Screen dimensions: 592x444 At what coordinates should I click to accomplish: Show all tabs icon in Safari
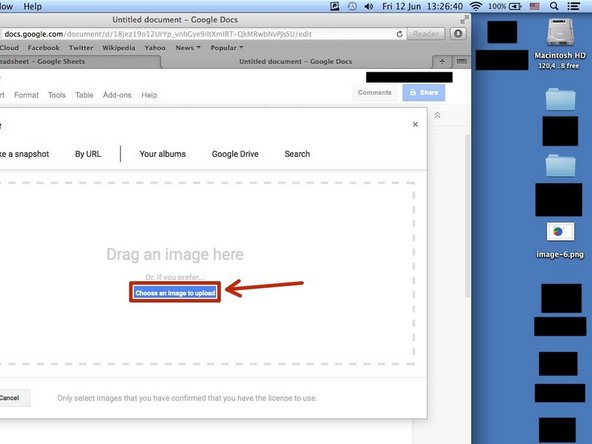pyautogui.click(x=461, y=62)
